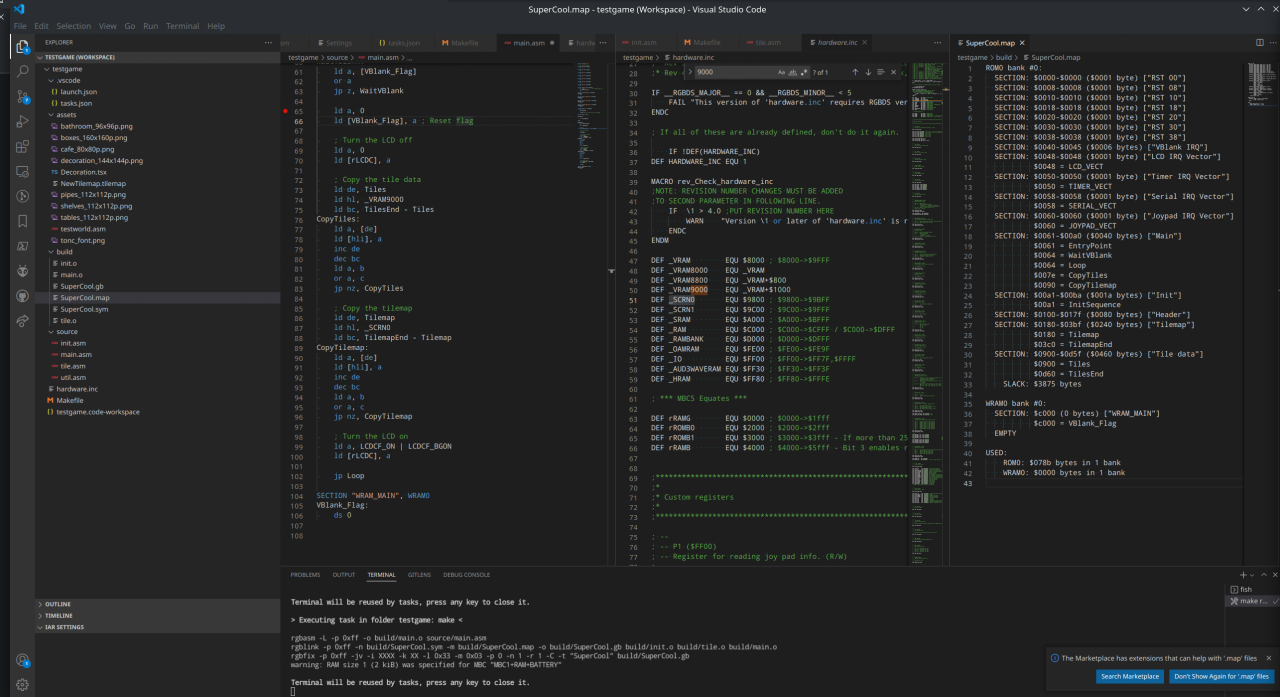1280x697 pixels.
Task: Click the Search Marketplace button
Action: pyautogui.click(x=1130, y=676)
